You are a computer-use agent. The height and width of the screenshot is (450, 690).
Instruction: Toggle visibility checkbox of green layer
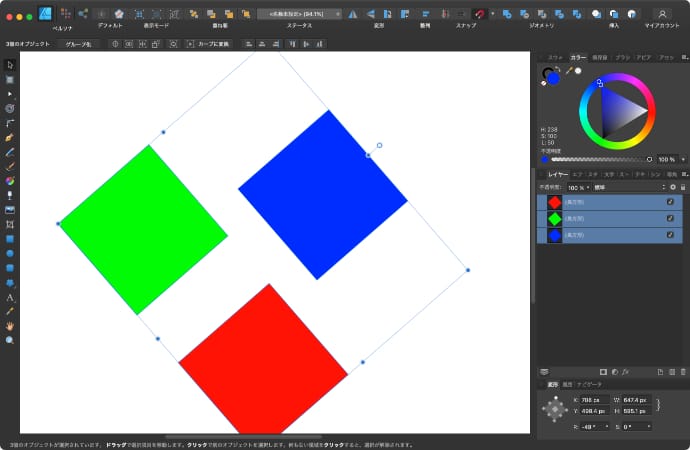671,219
